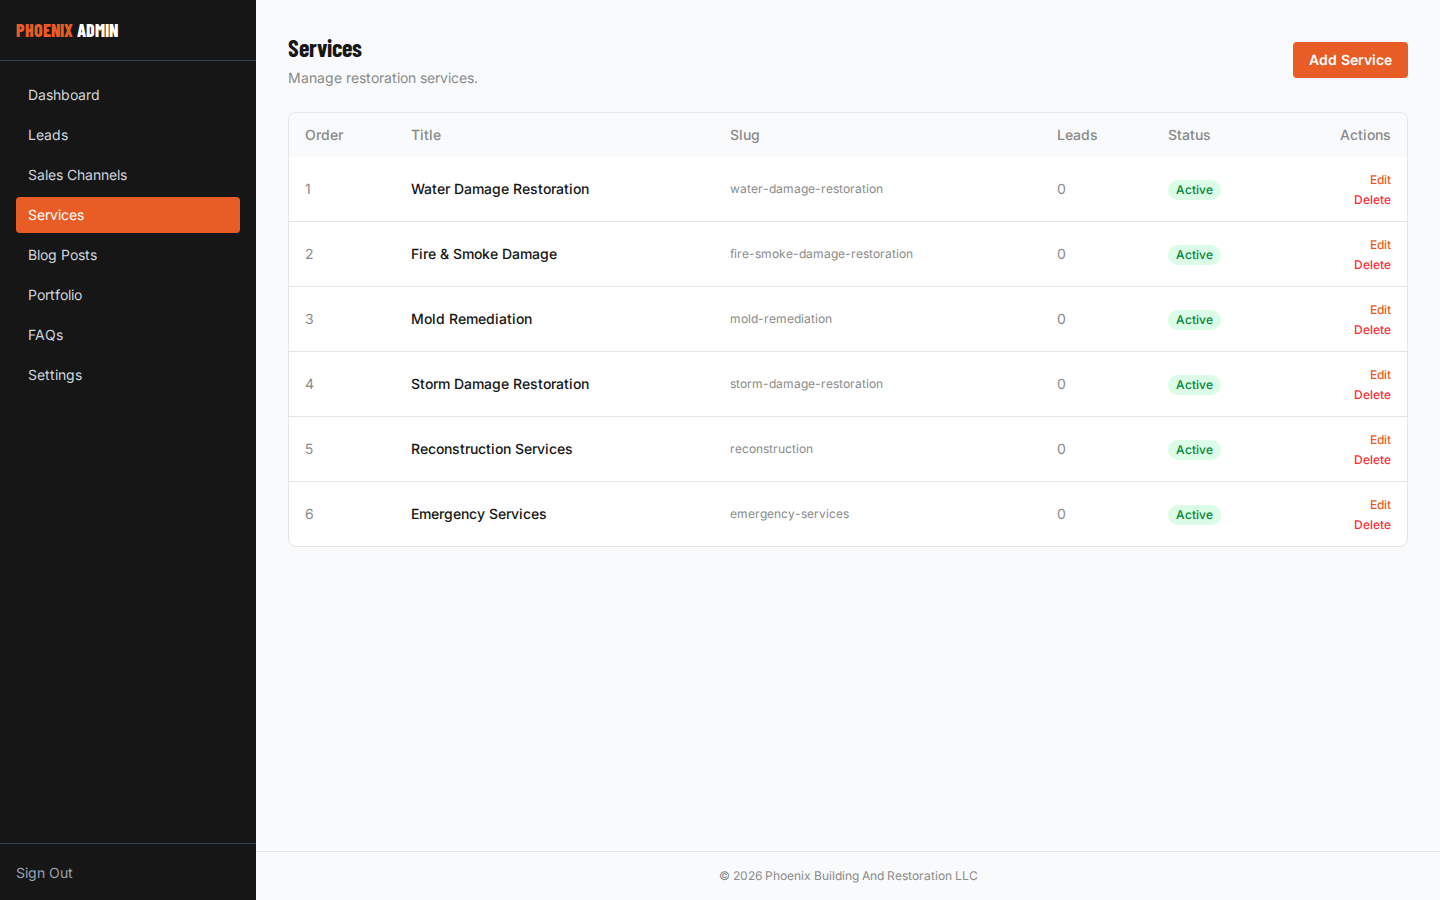Open the Dashboard page
Screen dimensions: 1440x900
(128, 95)
